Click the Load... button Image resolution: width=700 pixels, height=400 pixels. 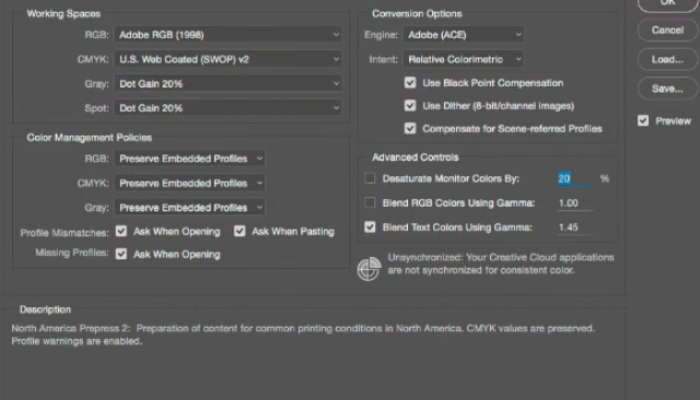pos(667,59)
